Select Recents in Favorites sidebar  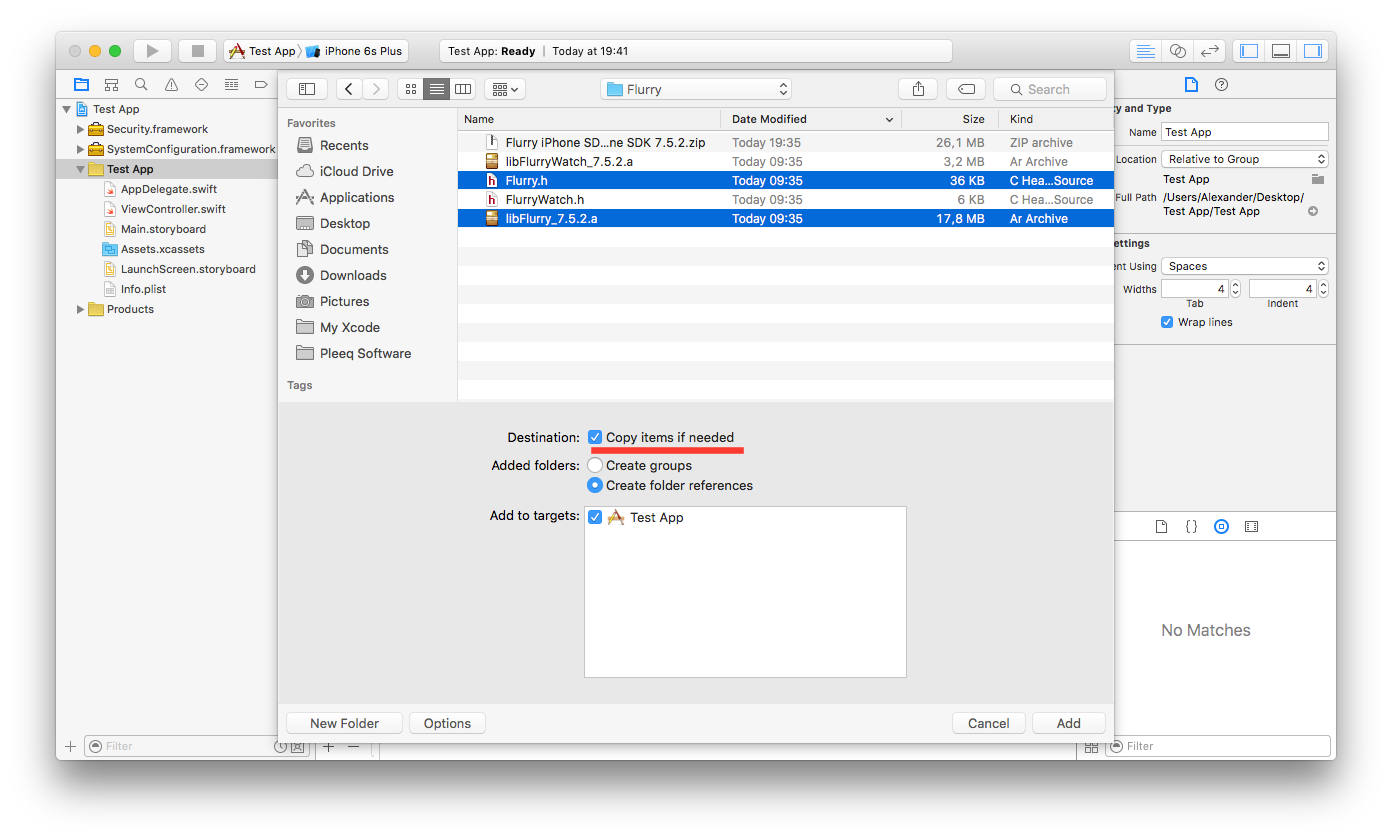[344, 145]
